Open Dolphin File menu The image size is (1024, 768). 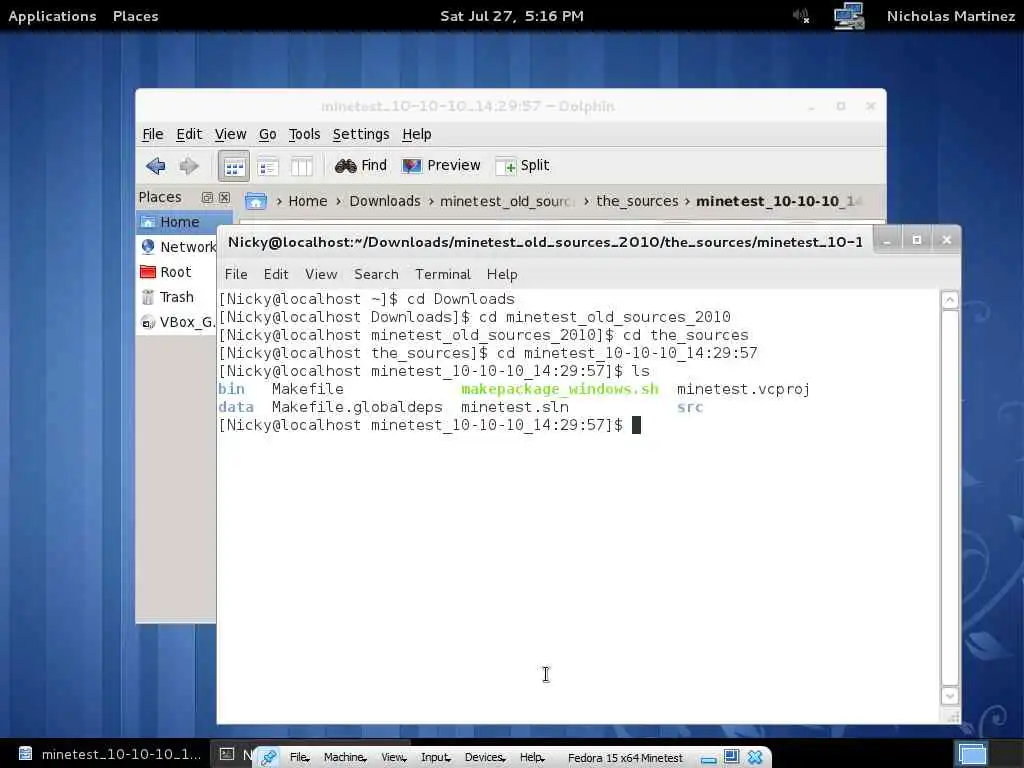[153, 135]
